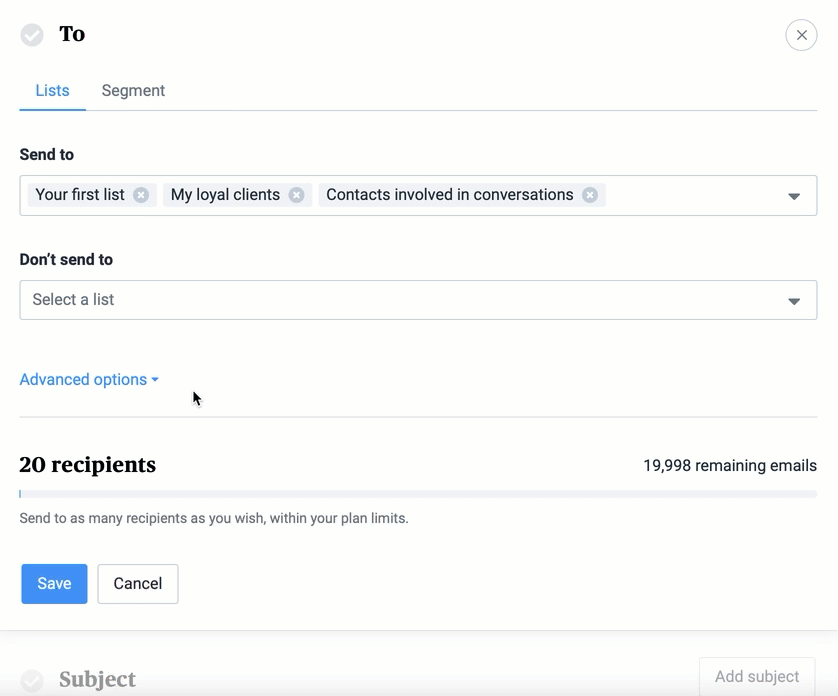Viewport: 838px width, 696px height.
Task: Click the Subject section checkmark icon
Action: click(x=32, y=680)
